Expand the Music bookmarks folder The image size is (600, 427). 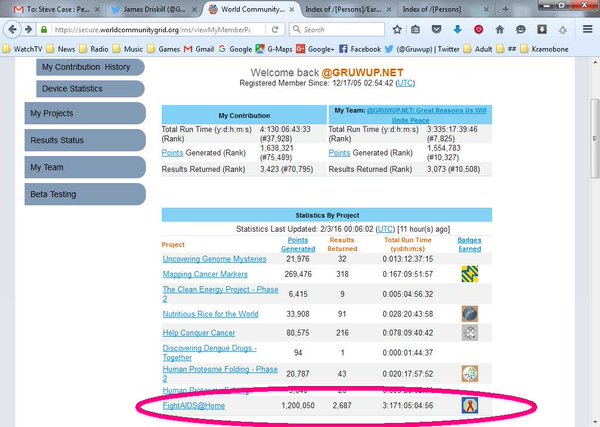point(128,49)
